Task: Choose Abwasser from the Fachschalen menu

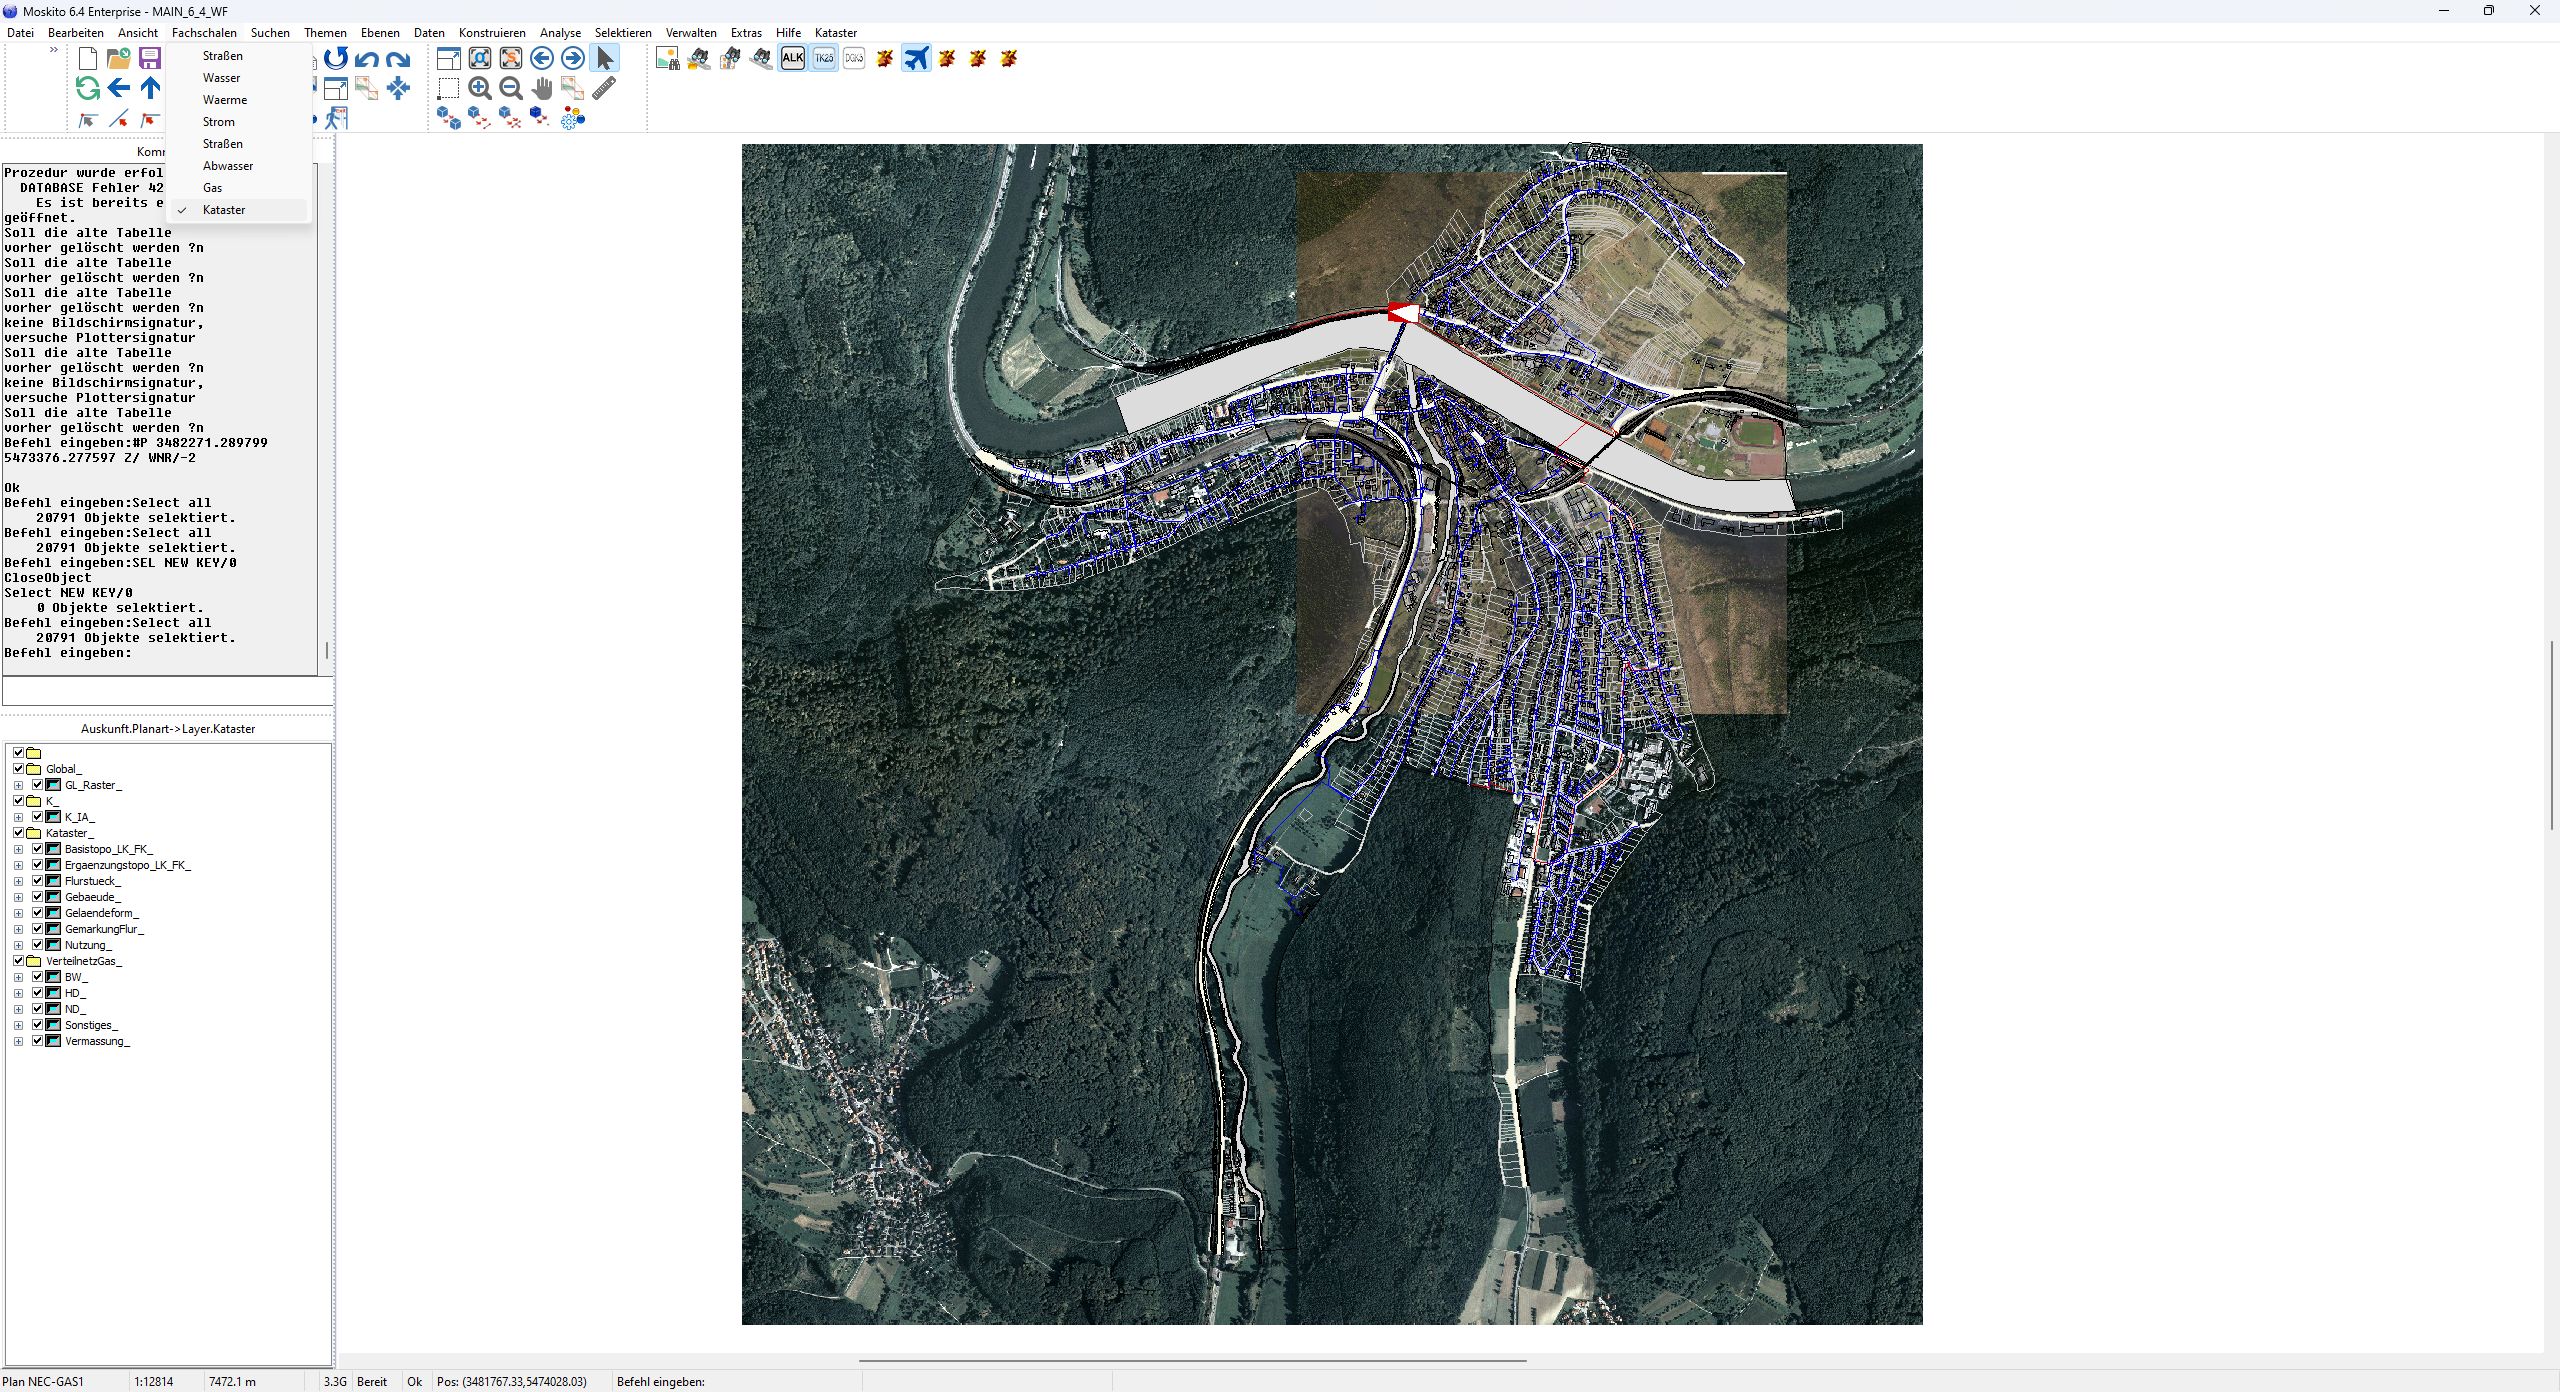Action: click(x=228, y=166)
